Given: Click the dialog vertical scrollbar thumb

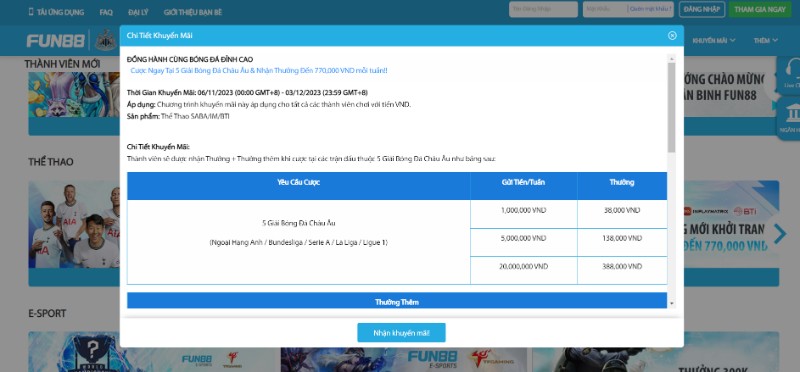Looking at the screenshot, I should click(x=671, y=107).
